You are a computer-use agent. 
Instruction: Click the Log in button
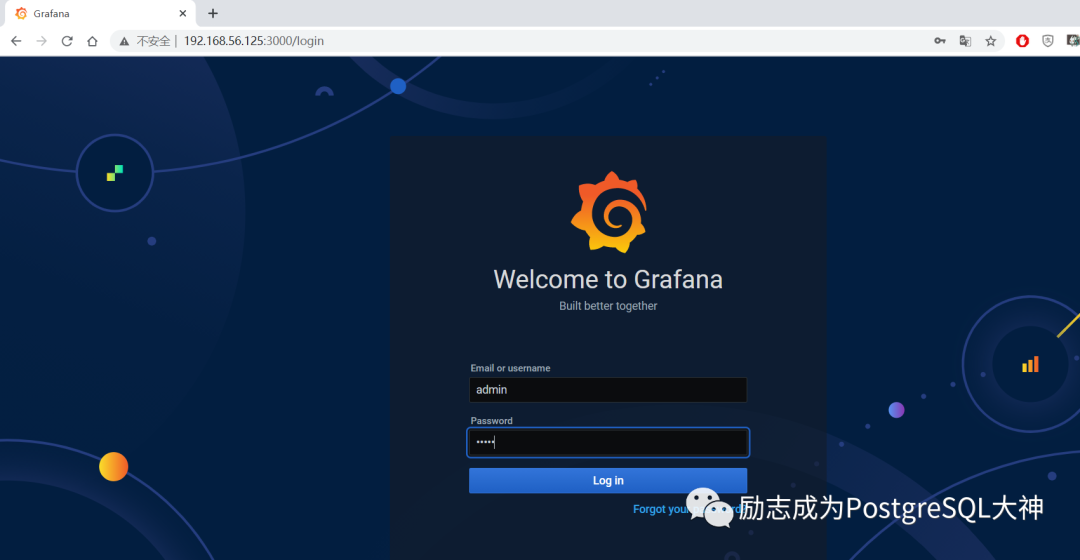[608, 481]
